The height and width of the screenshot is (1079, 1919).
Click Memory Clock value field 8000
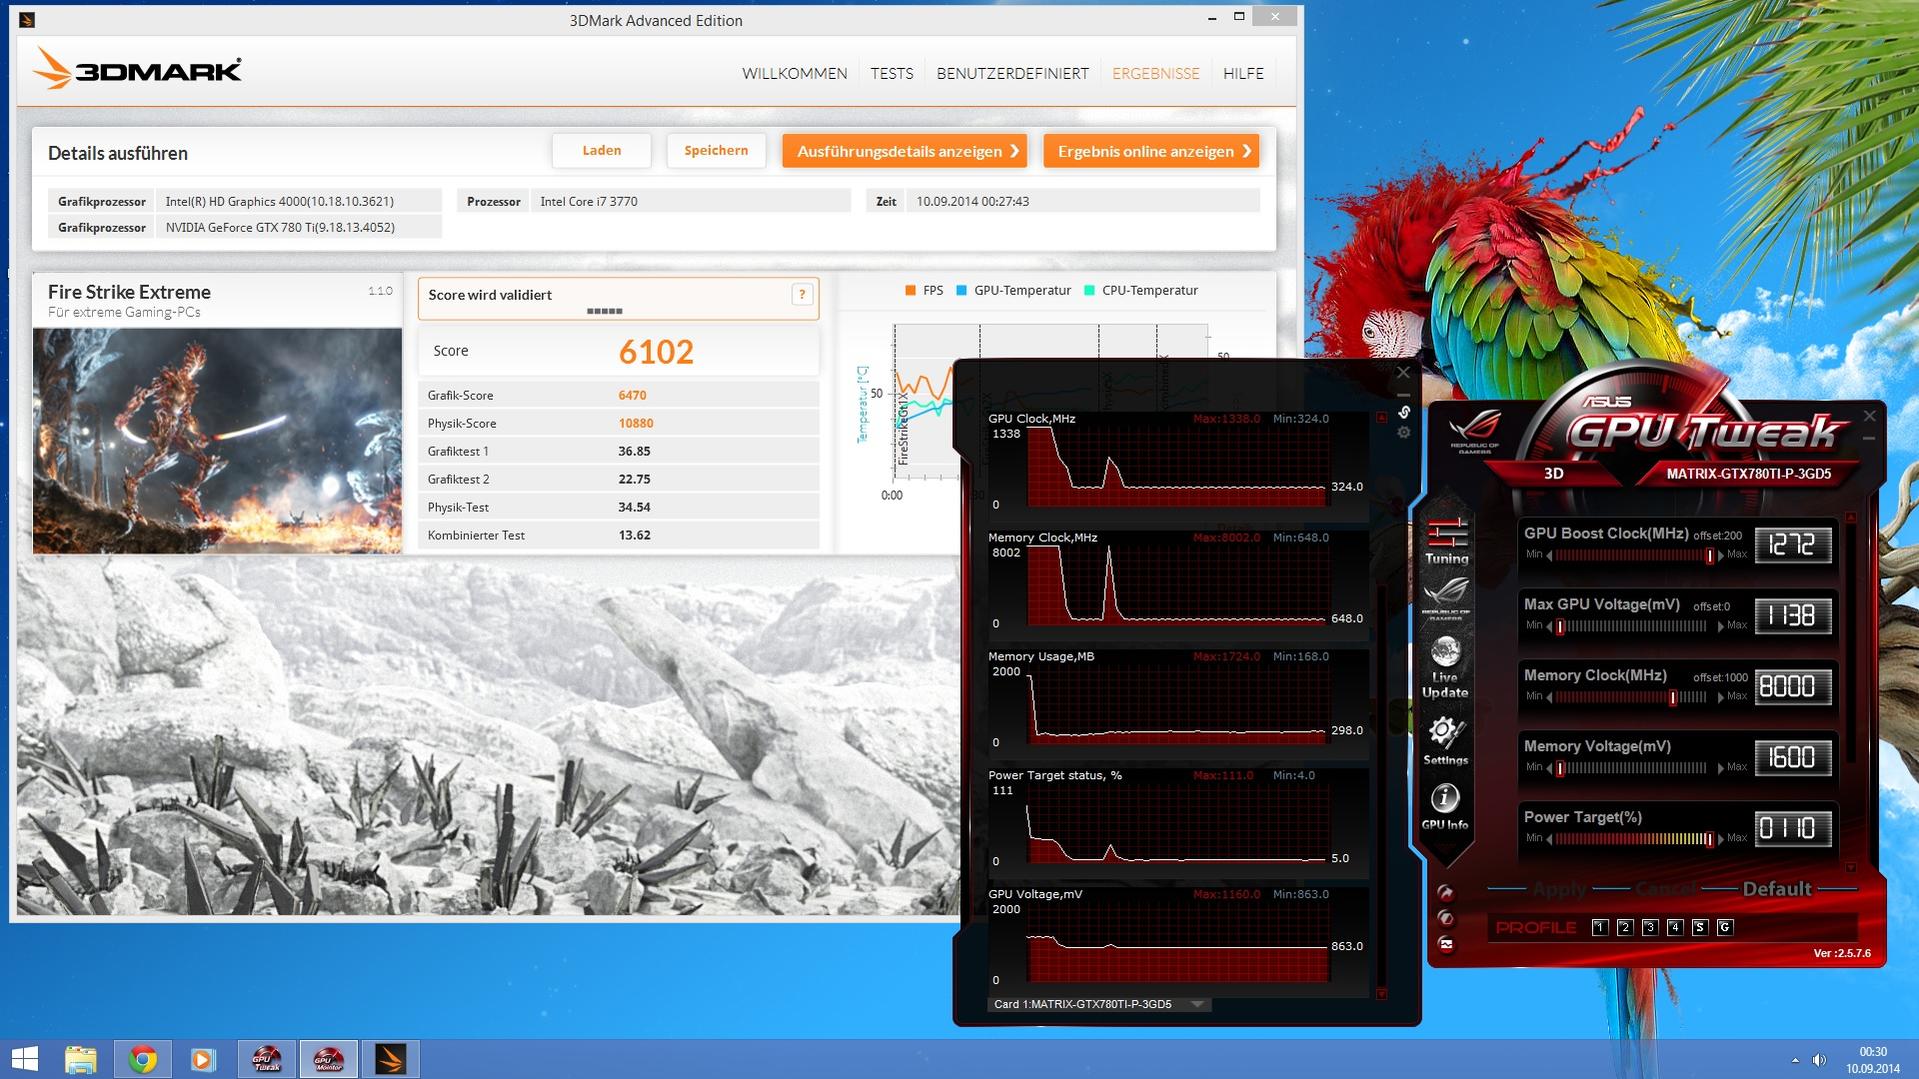[x=1792, y=687]
